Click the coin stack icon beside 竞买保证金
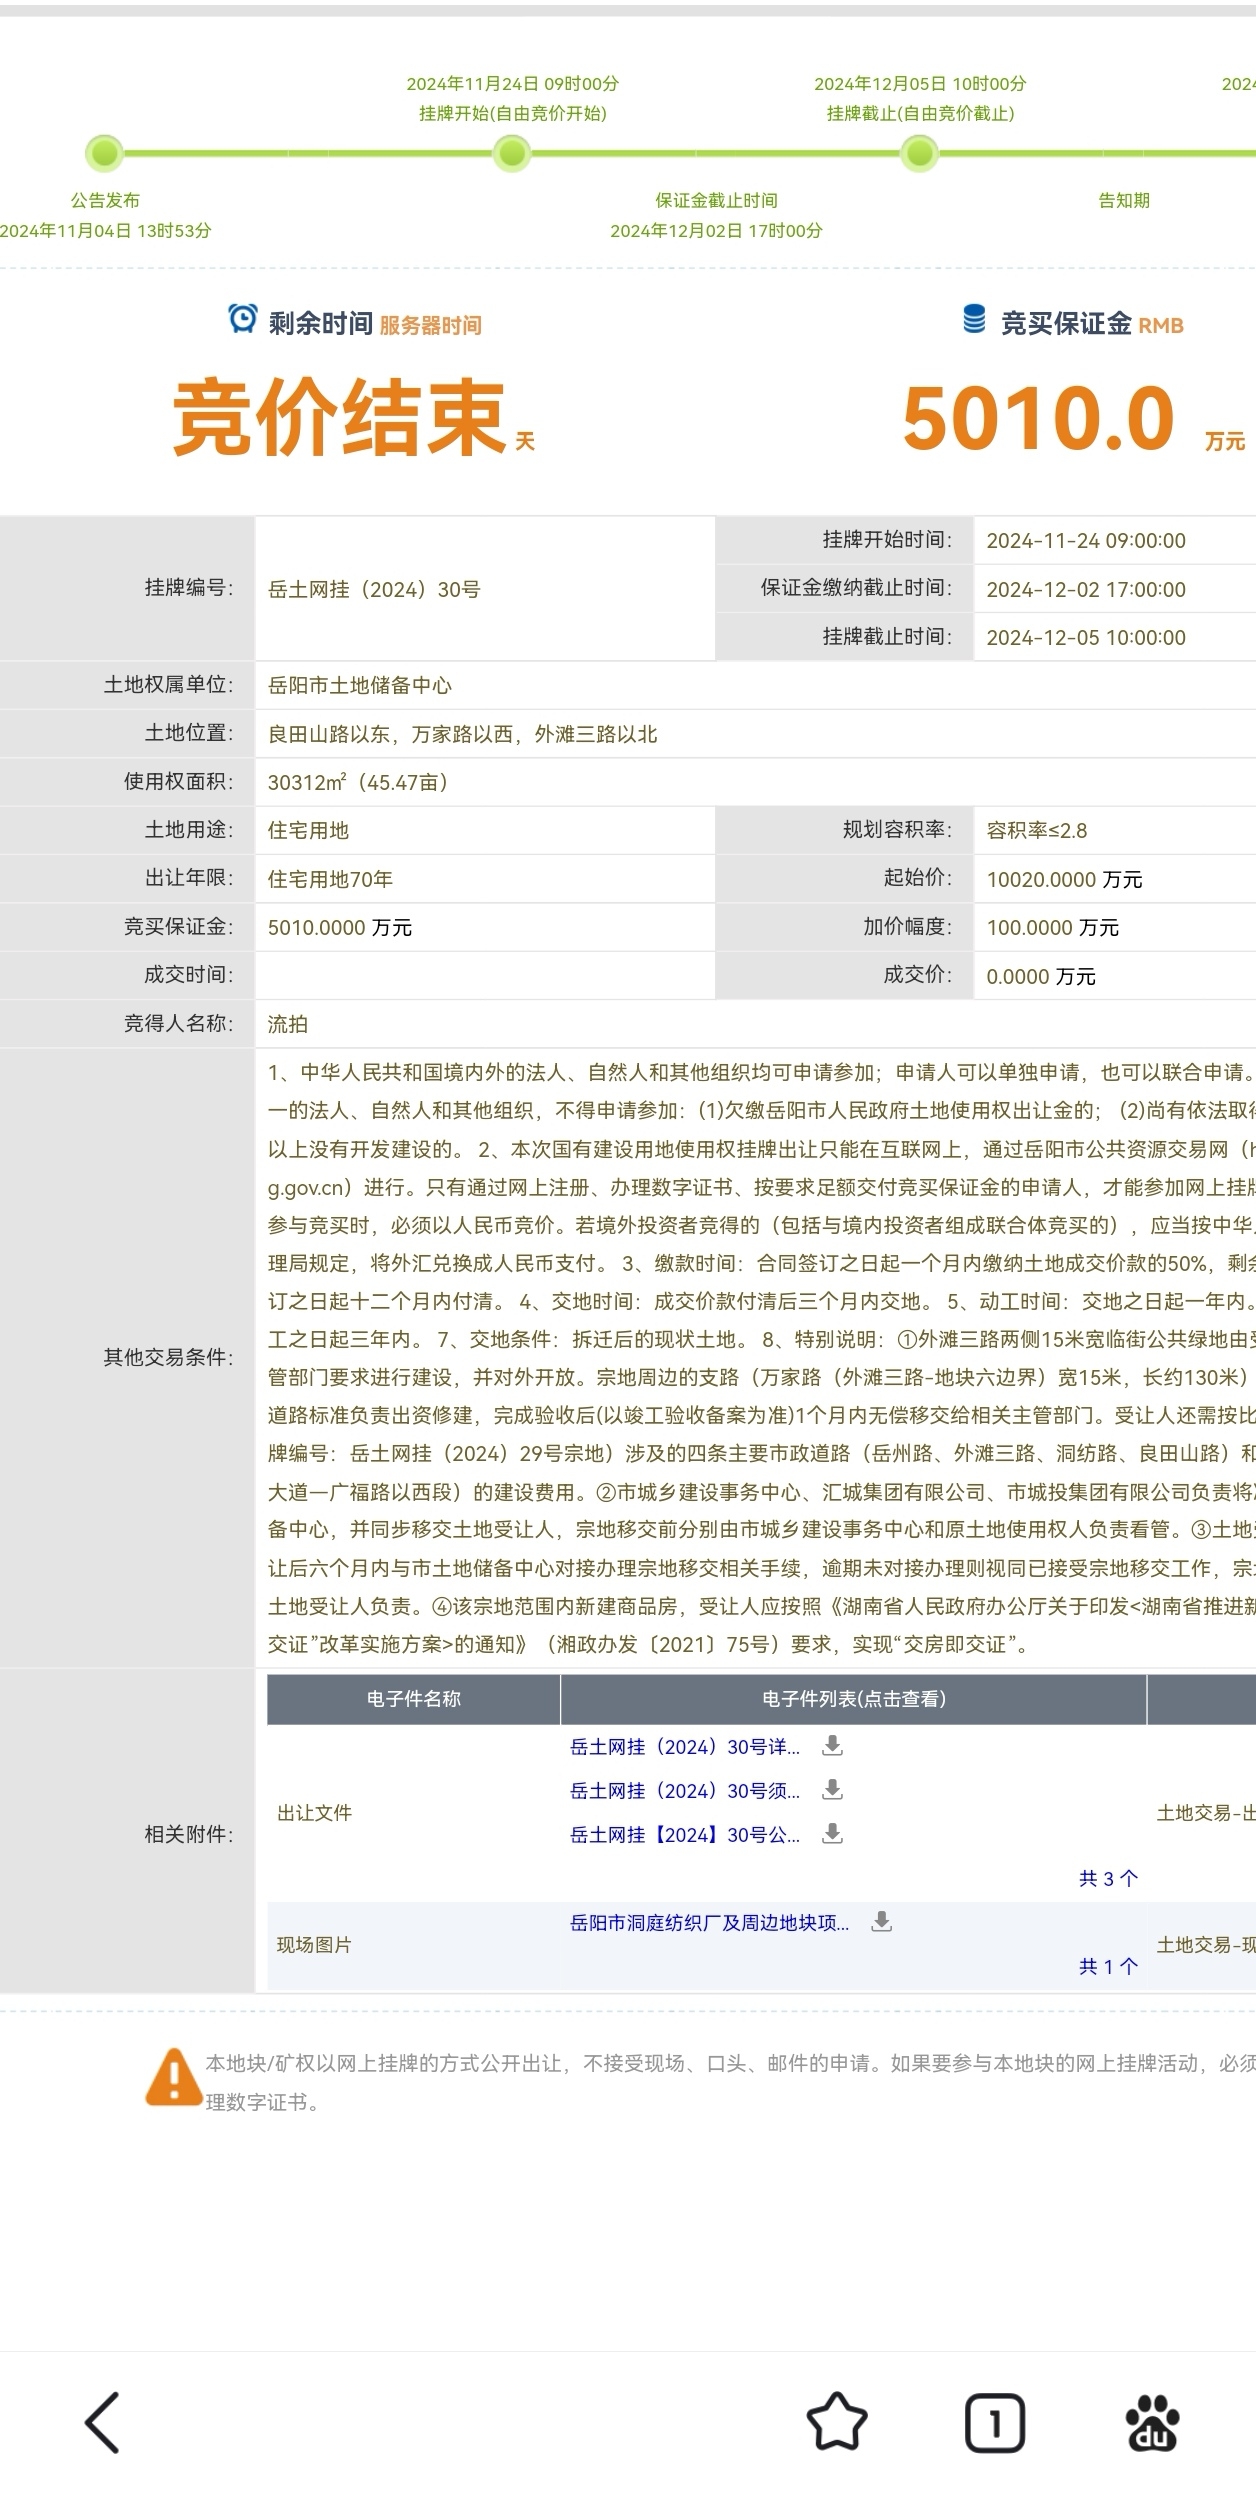The width and height of the screenshot is (1256, 2496). (974, 319)
